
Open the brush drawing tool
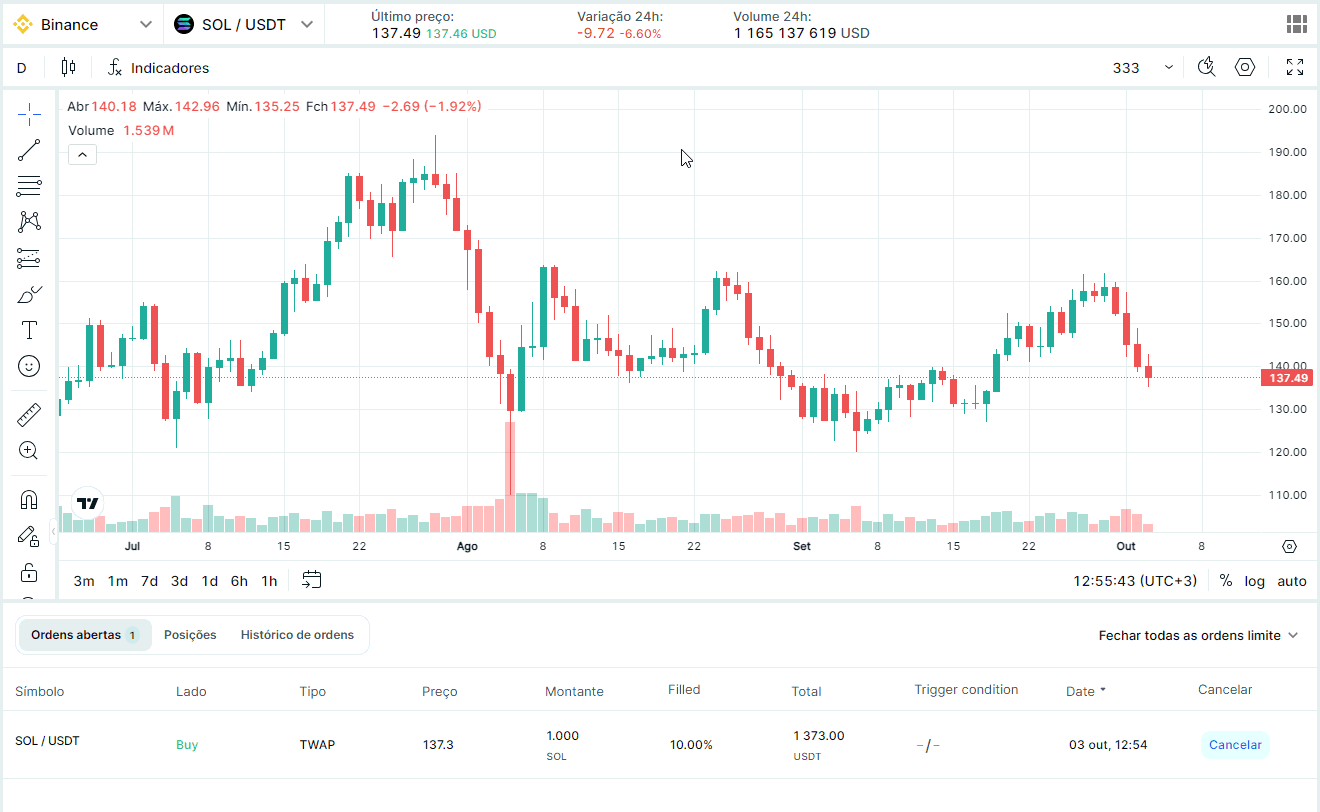(x=29, y=295)
